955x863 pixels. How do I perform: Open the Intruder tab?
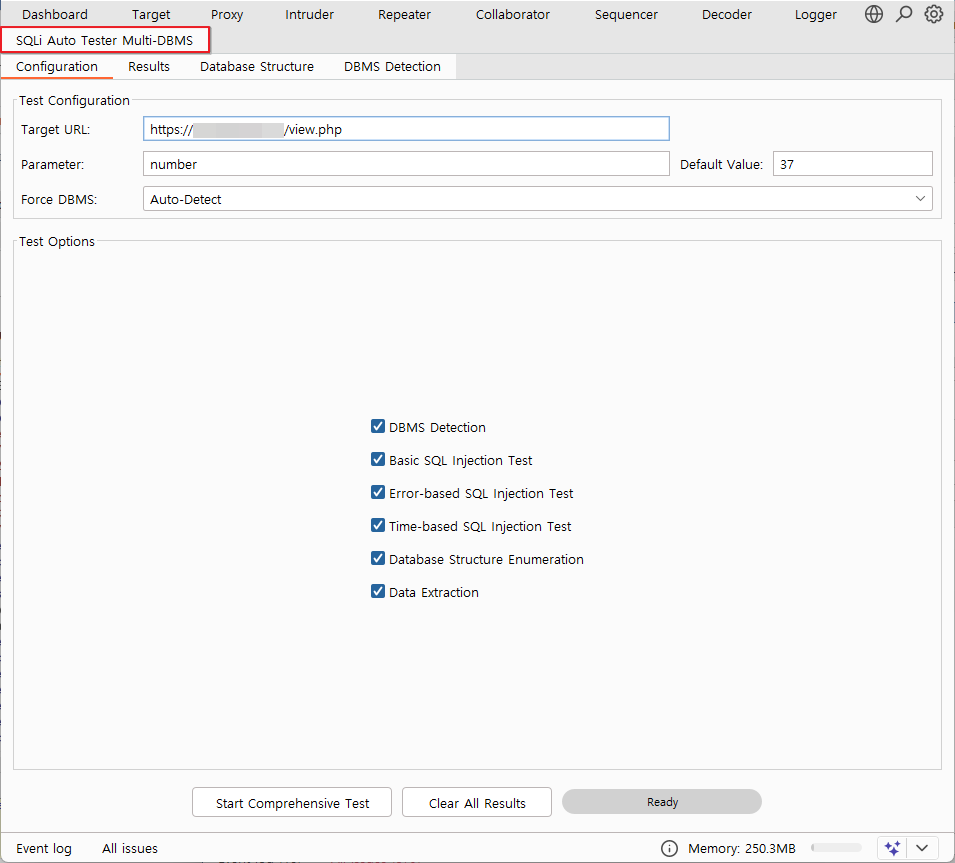pos(309,15)
